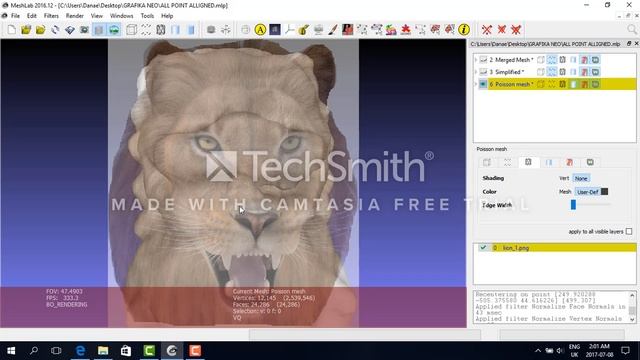Switch to the last green tab in render panel
This screenshot has height=360, width=640.
coord(590,162)
